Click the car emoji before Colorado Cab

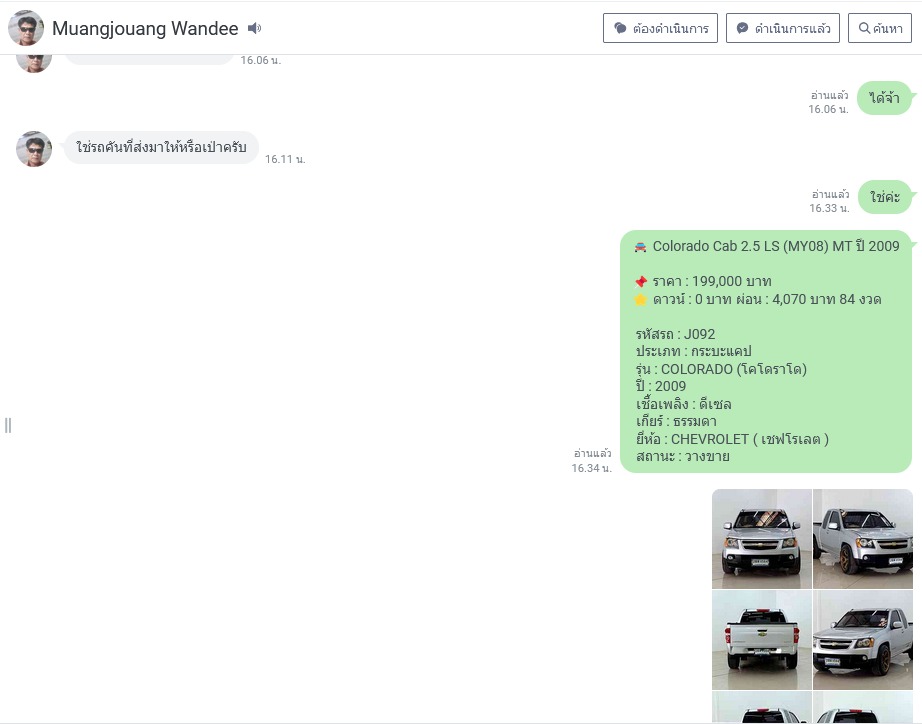click(x=640, y=247)
